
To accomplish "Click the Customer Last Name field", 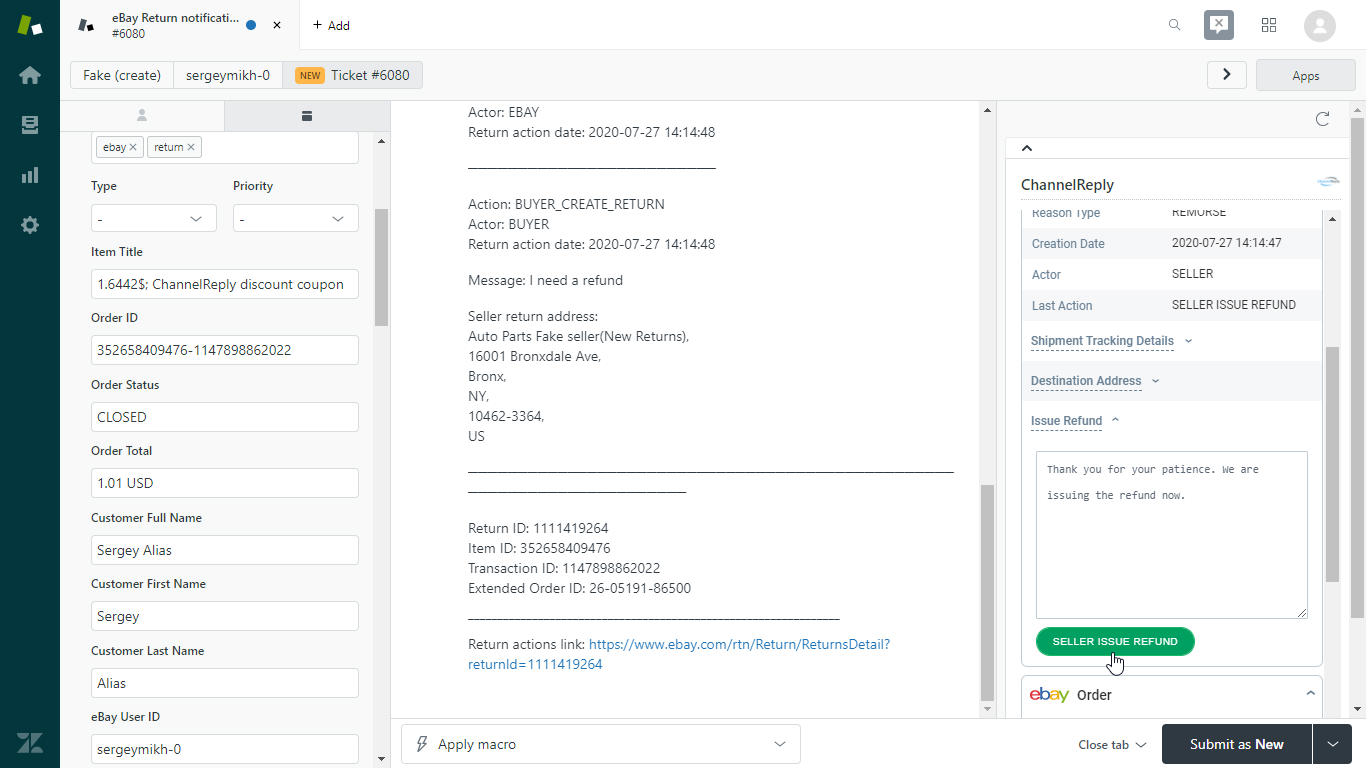I will pos(225,683).
